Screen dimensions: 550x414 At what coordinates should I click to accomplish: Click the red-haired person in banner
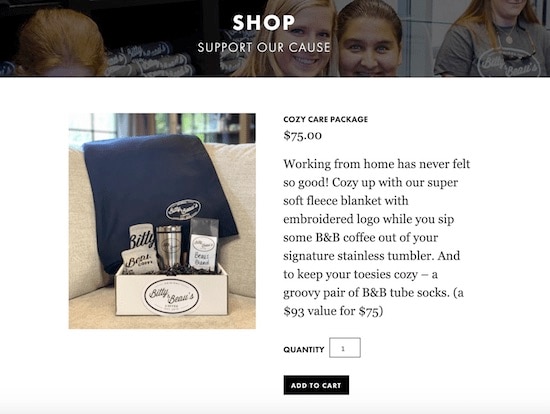[58, 44]
